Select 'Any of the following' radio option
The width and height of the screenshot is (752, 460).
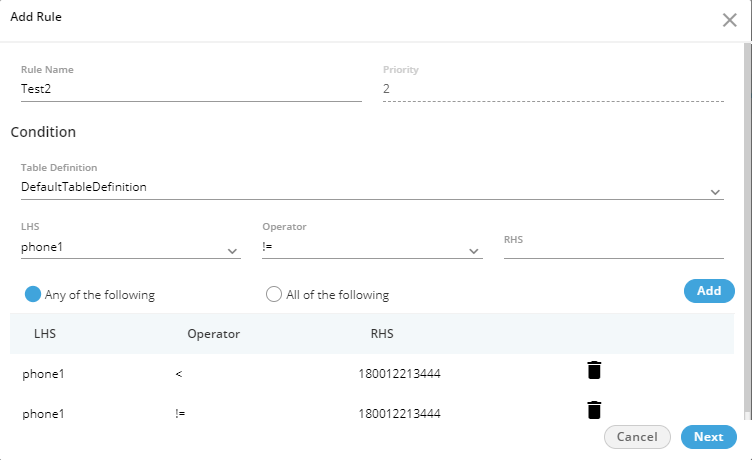33,294
